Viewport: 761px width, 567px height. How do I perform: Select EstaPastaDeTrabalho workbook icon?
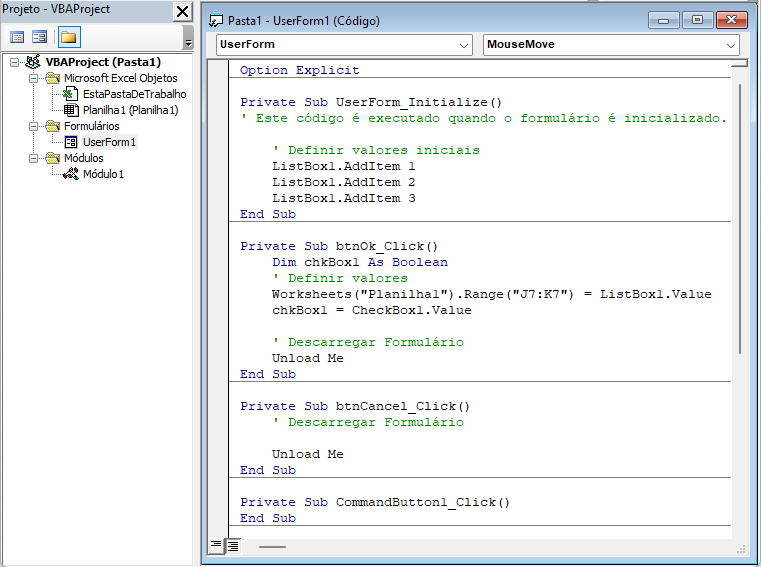click(71, 94)
